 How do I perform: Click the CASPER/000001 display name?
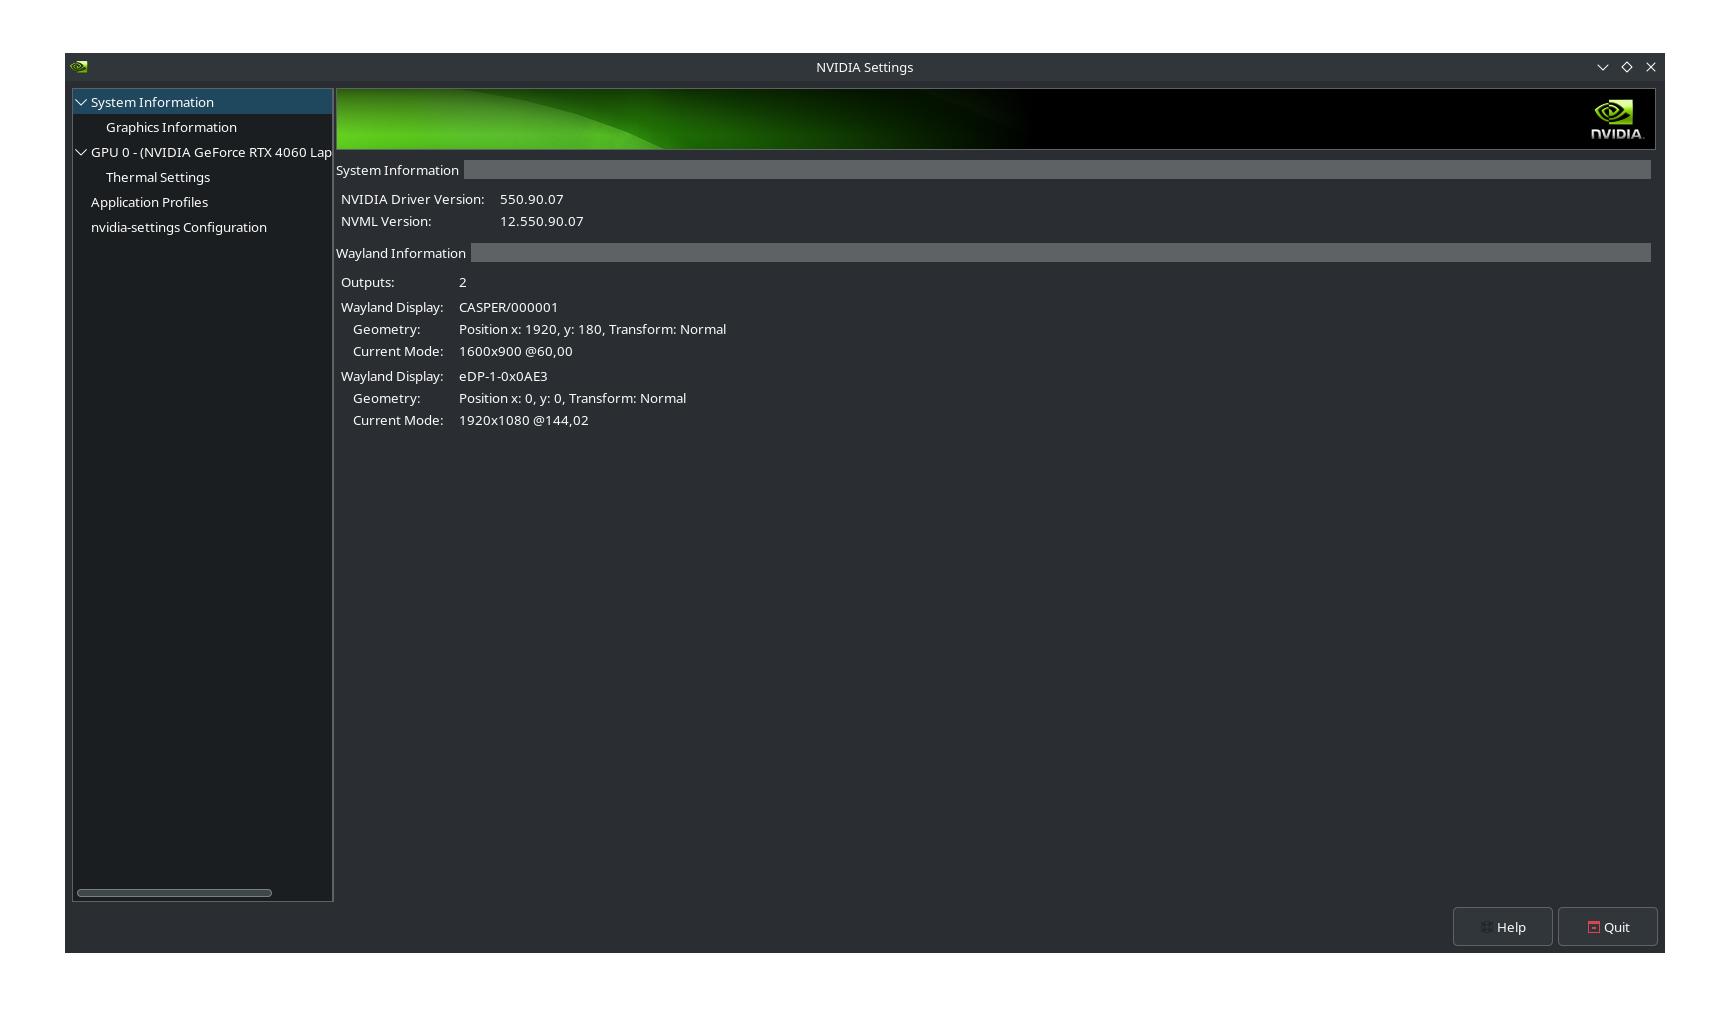click(x=509, y=307)
